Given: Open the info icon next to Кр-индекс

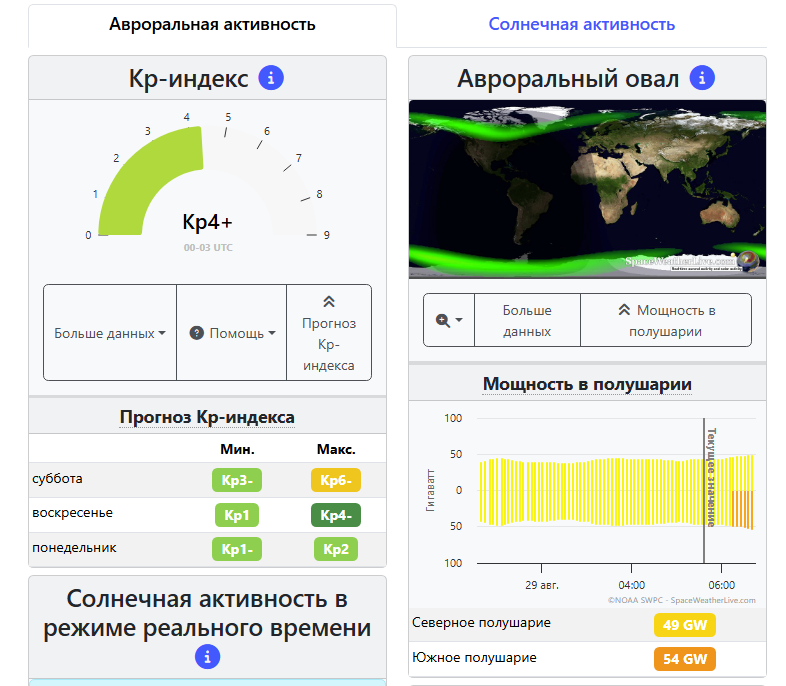Looking at the screenshot, I should (271, 78).
